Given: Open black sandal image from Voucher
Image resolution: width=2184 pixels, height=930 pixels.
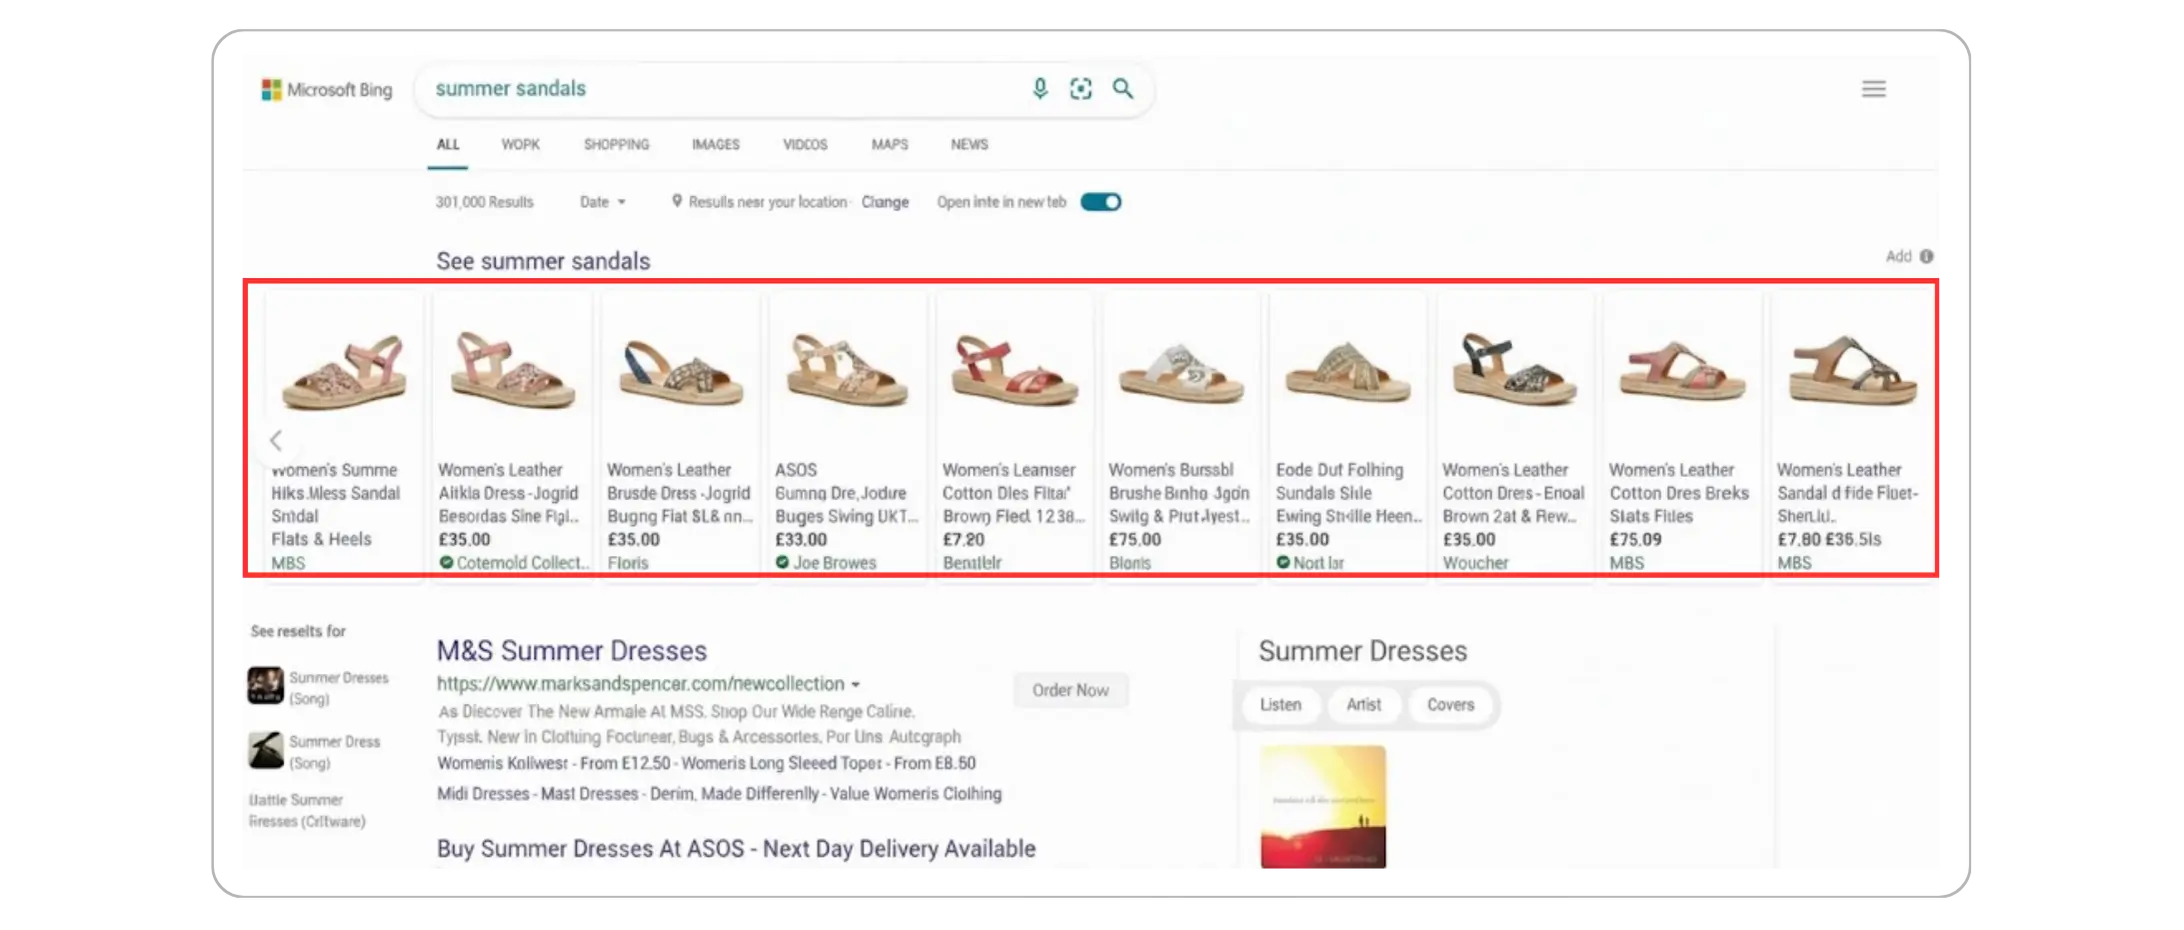Looking at the screenshot, I should click(x=1514, y=370).
